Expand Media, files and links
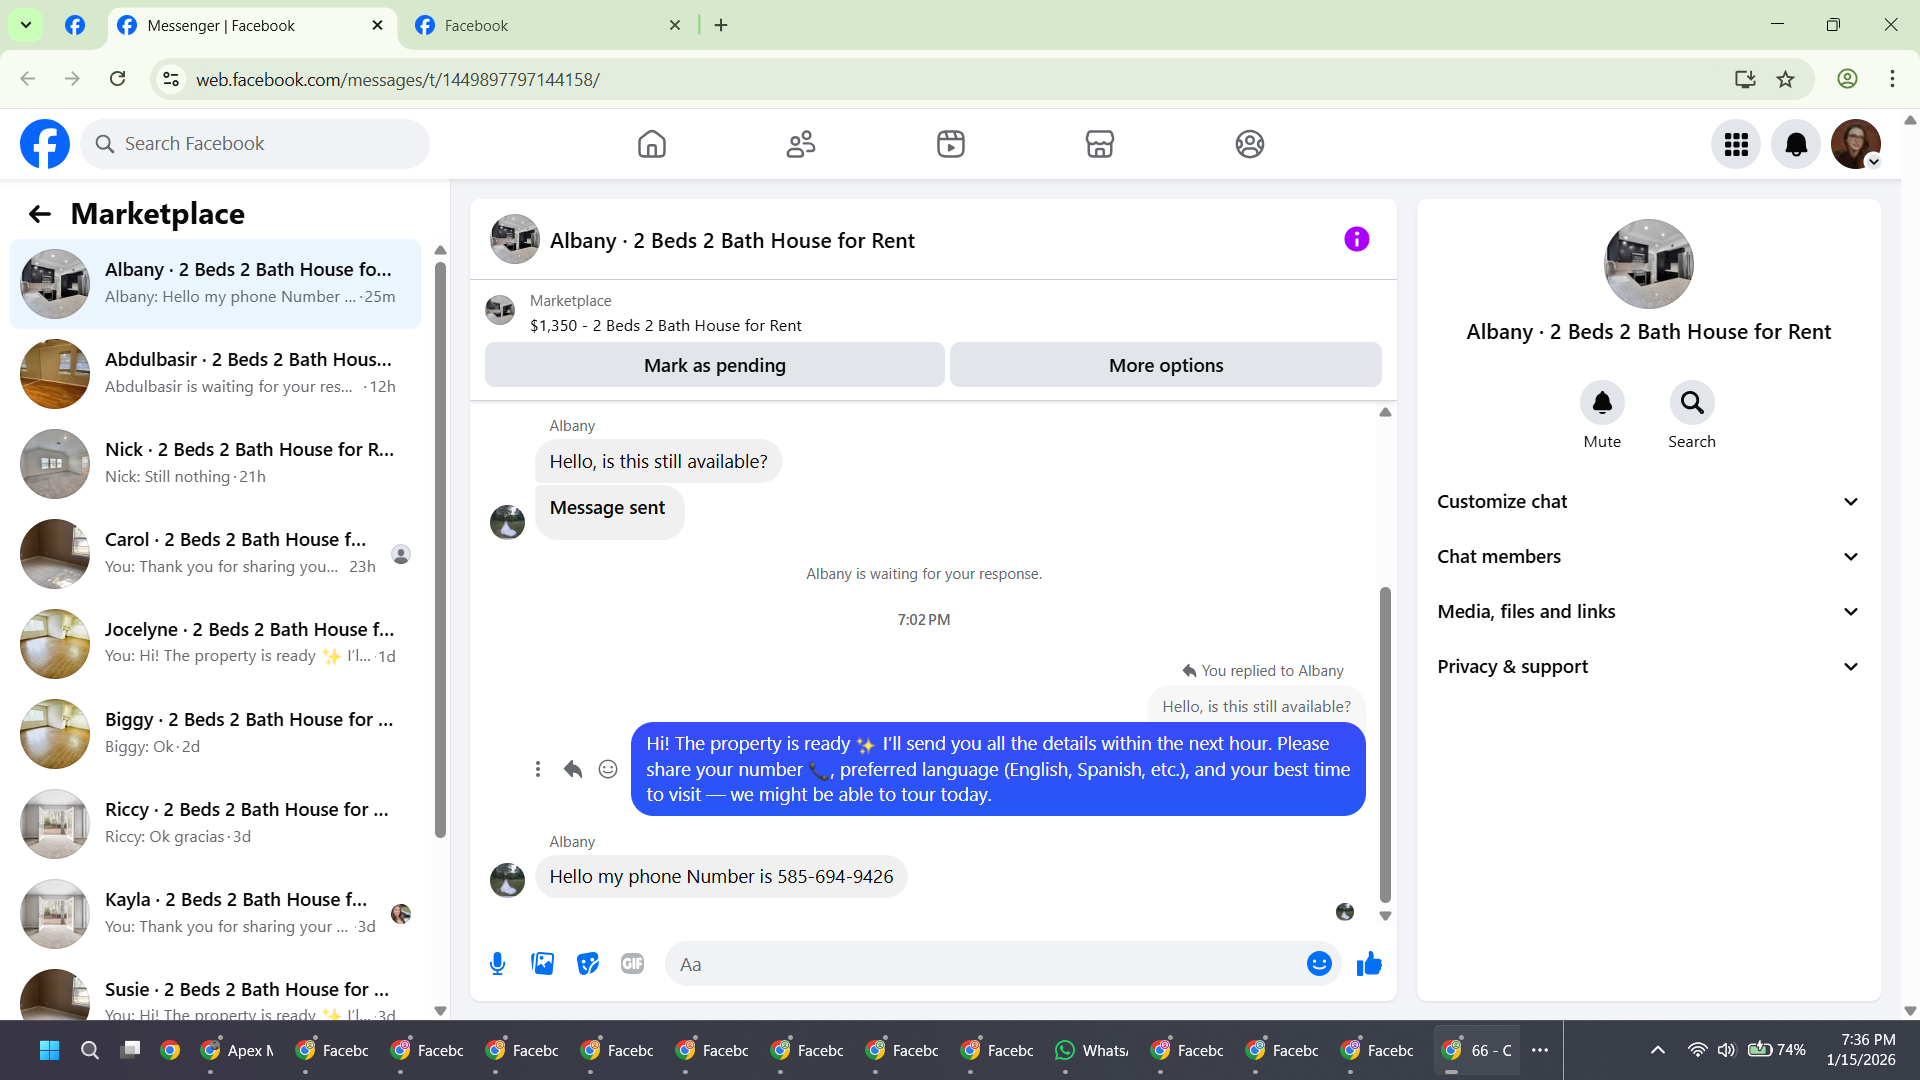 (1648, 612)
